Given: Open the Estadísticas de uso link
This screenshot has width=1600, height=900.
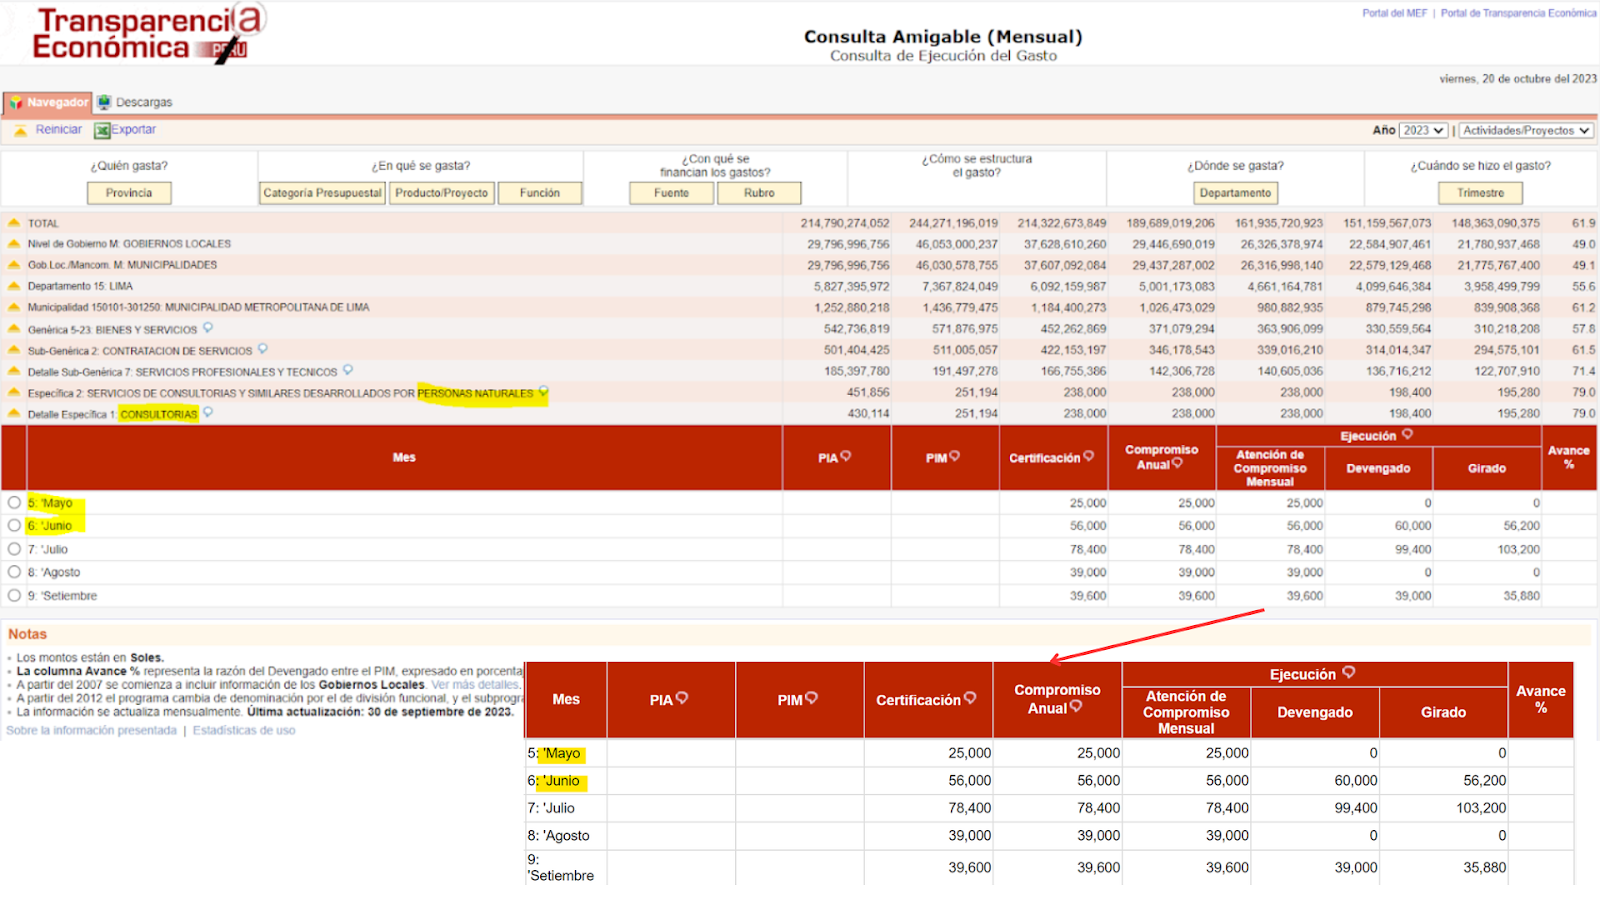Looking at the screenshot, I should point(244,731).
